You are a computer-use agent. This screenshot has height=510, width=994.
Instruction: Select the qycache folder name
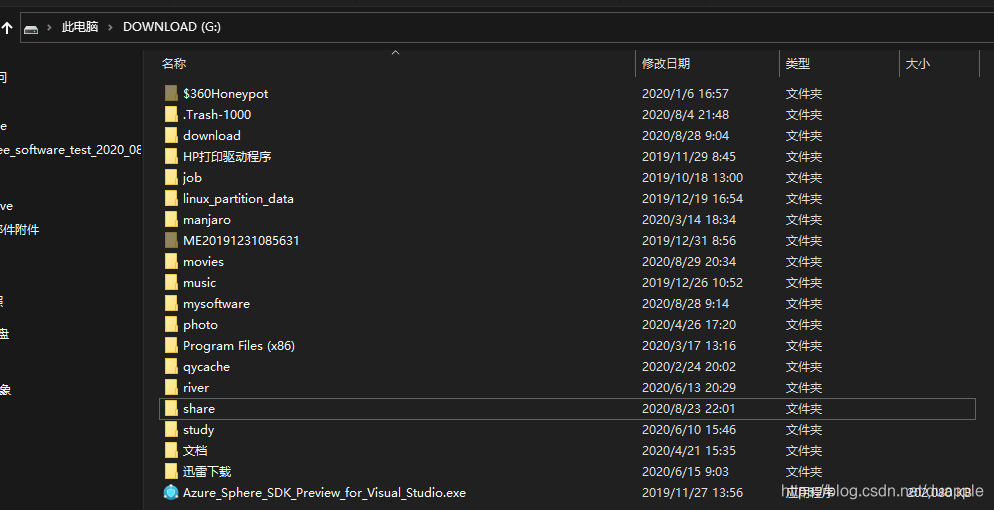click(207, 366)
